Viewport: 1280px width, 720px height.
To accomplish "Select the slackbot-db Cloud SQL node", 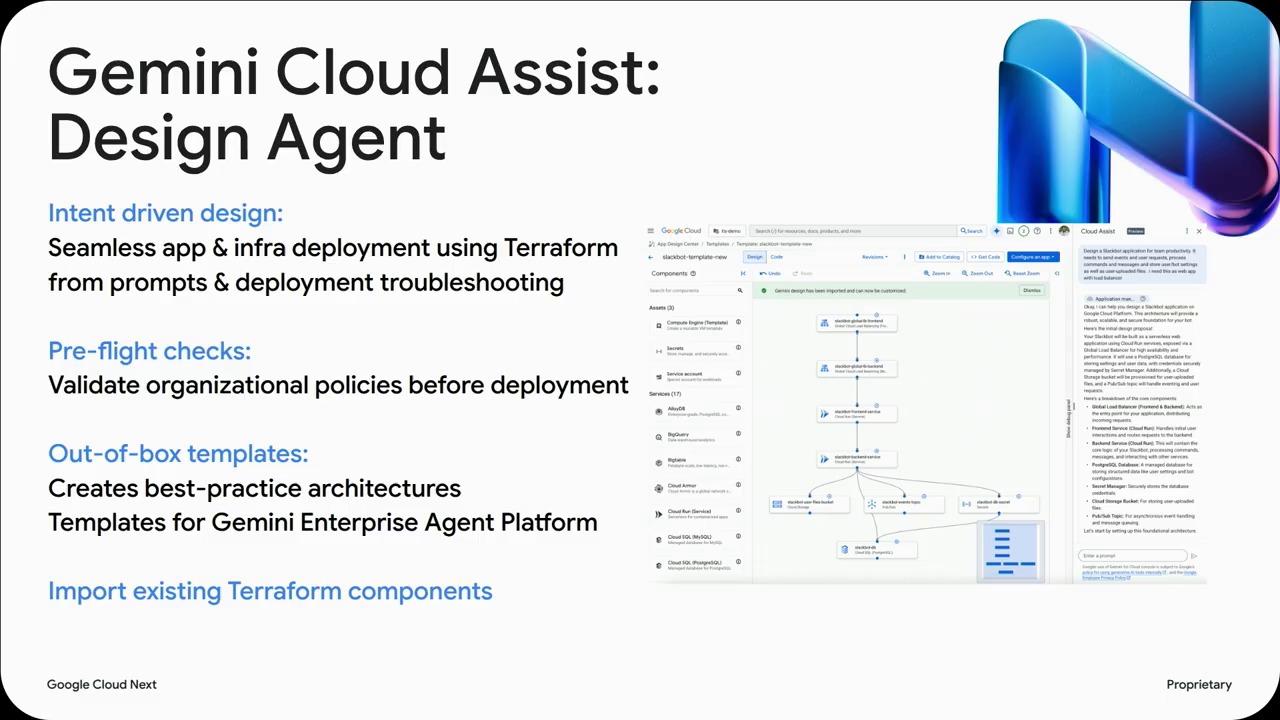I will (x=877, y=549).
